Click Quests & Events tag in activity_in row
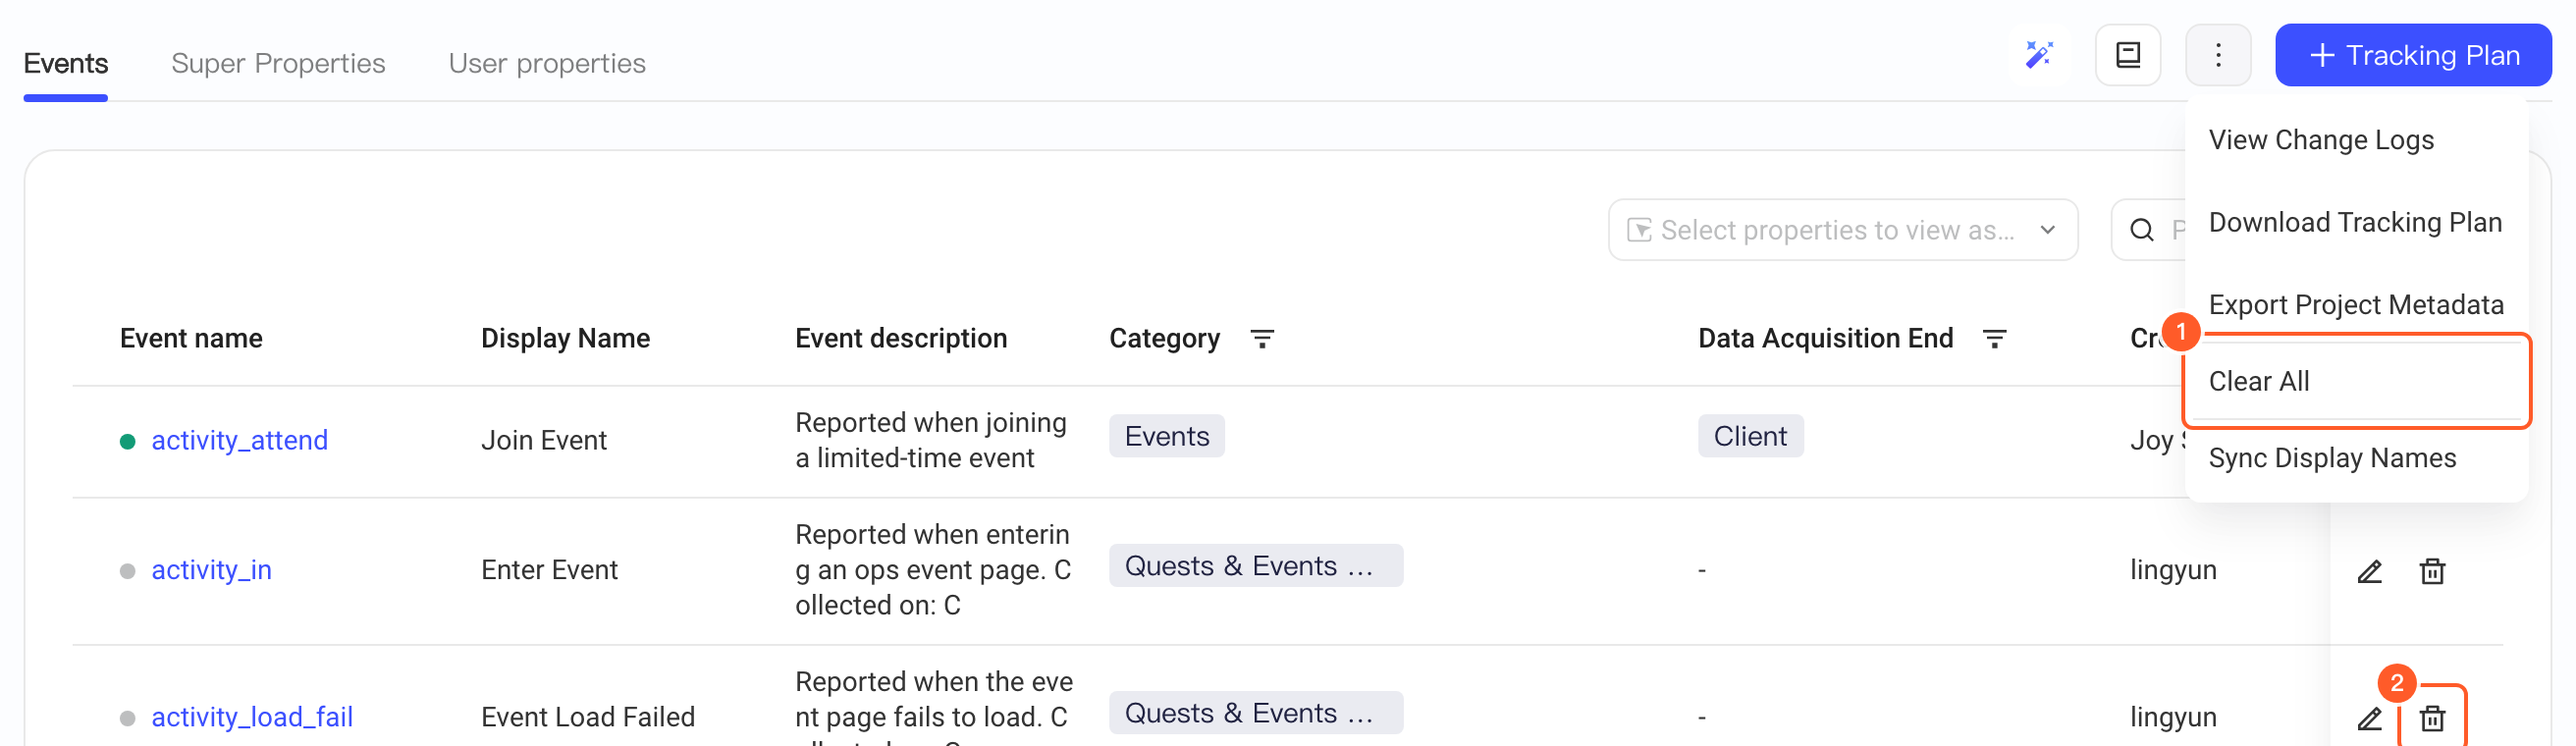The width and height of the screenshot is (2576, 746). coord(1255,566)
